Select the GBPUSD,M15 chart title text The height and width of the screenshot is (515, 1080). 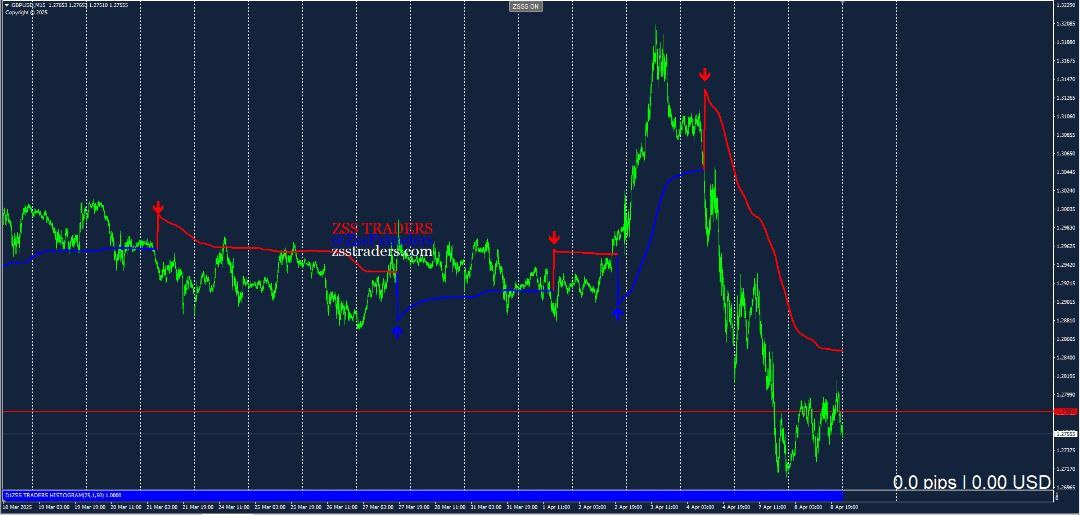(27, 6)
